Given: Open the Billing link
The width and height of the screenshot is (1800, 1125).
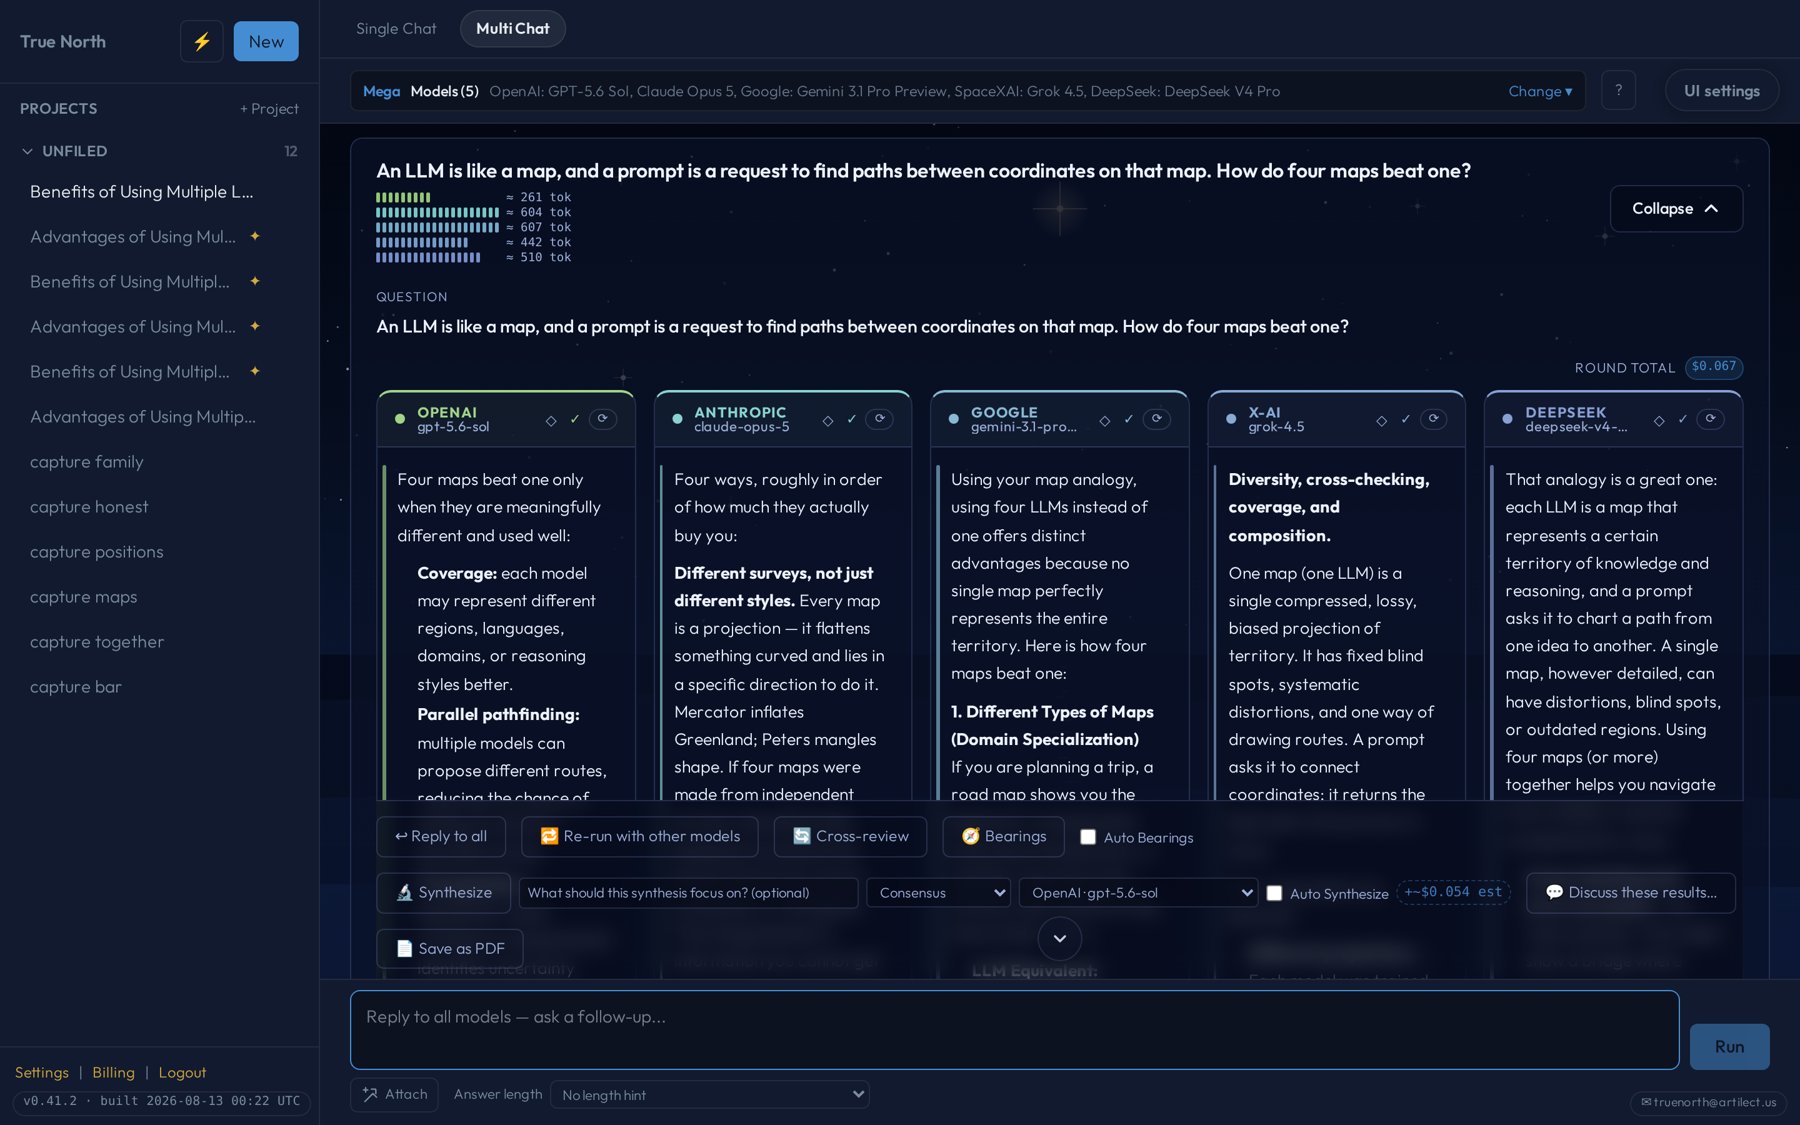Looking at the screenshot, I should (x=113, y=1073).
